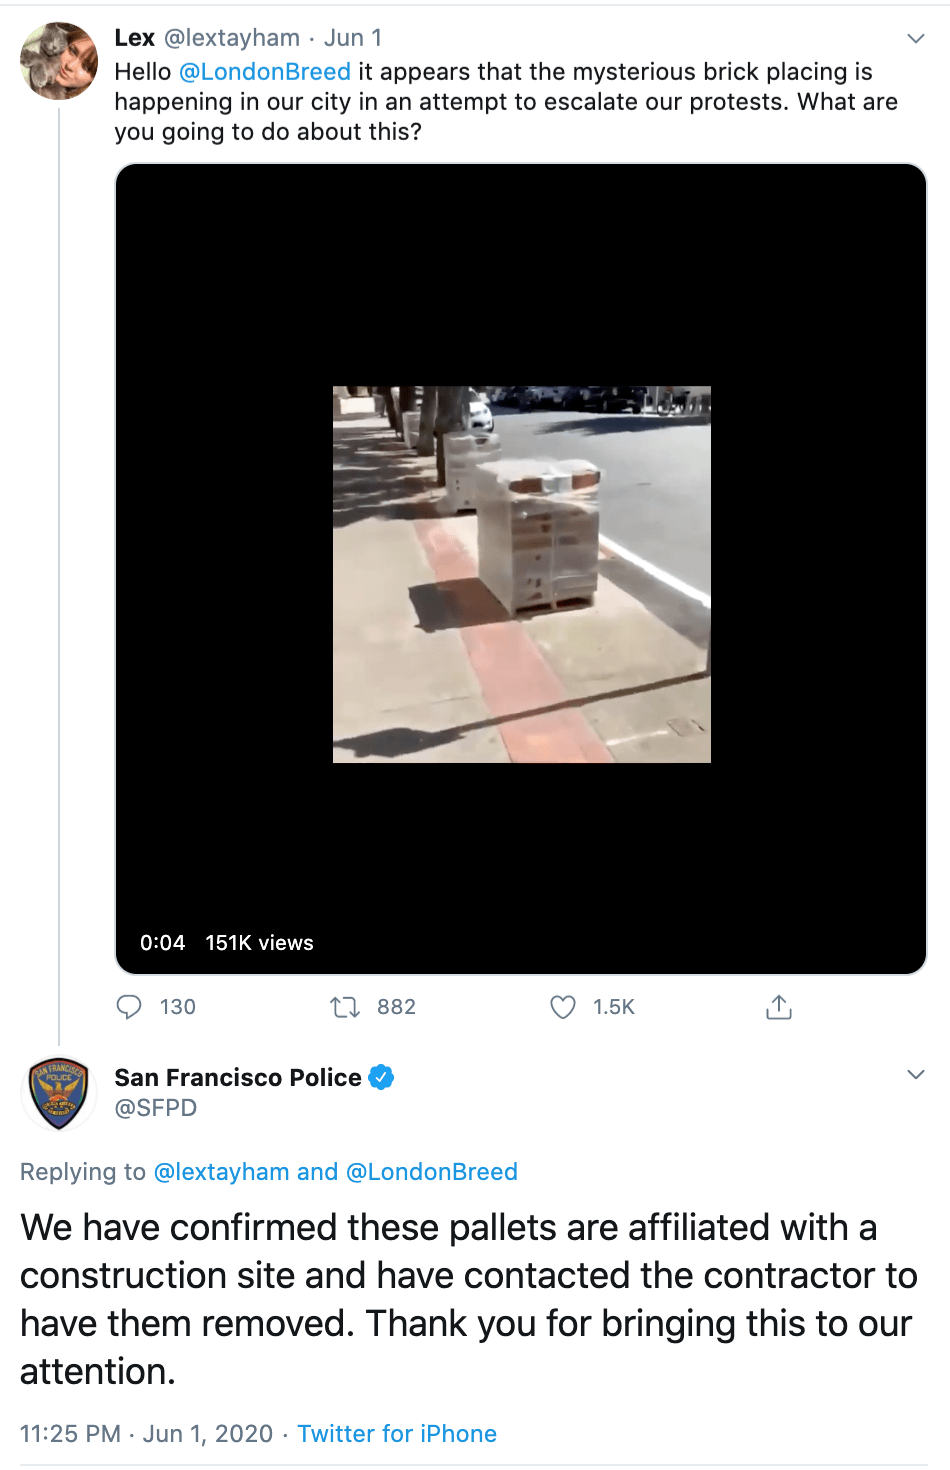Expand chevron menu on SFPD tweet
The height and width of the screenshot is (1470, 950).
point(915,1074)
